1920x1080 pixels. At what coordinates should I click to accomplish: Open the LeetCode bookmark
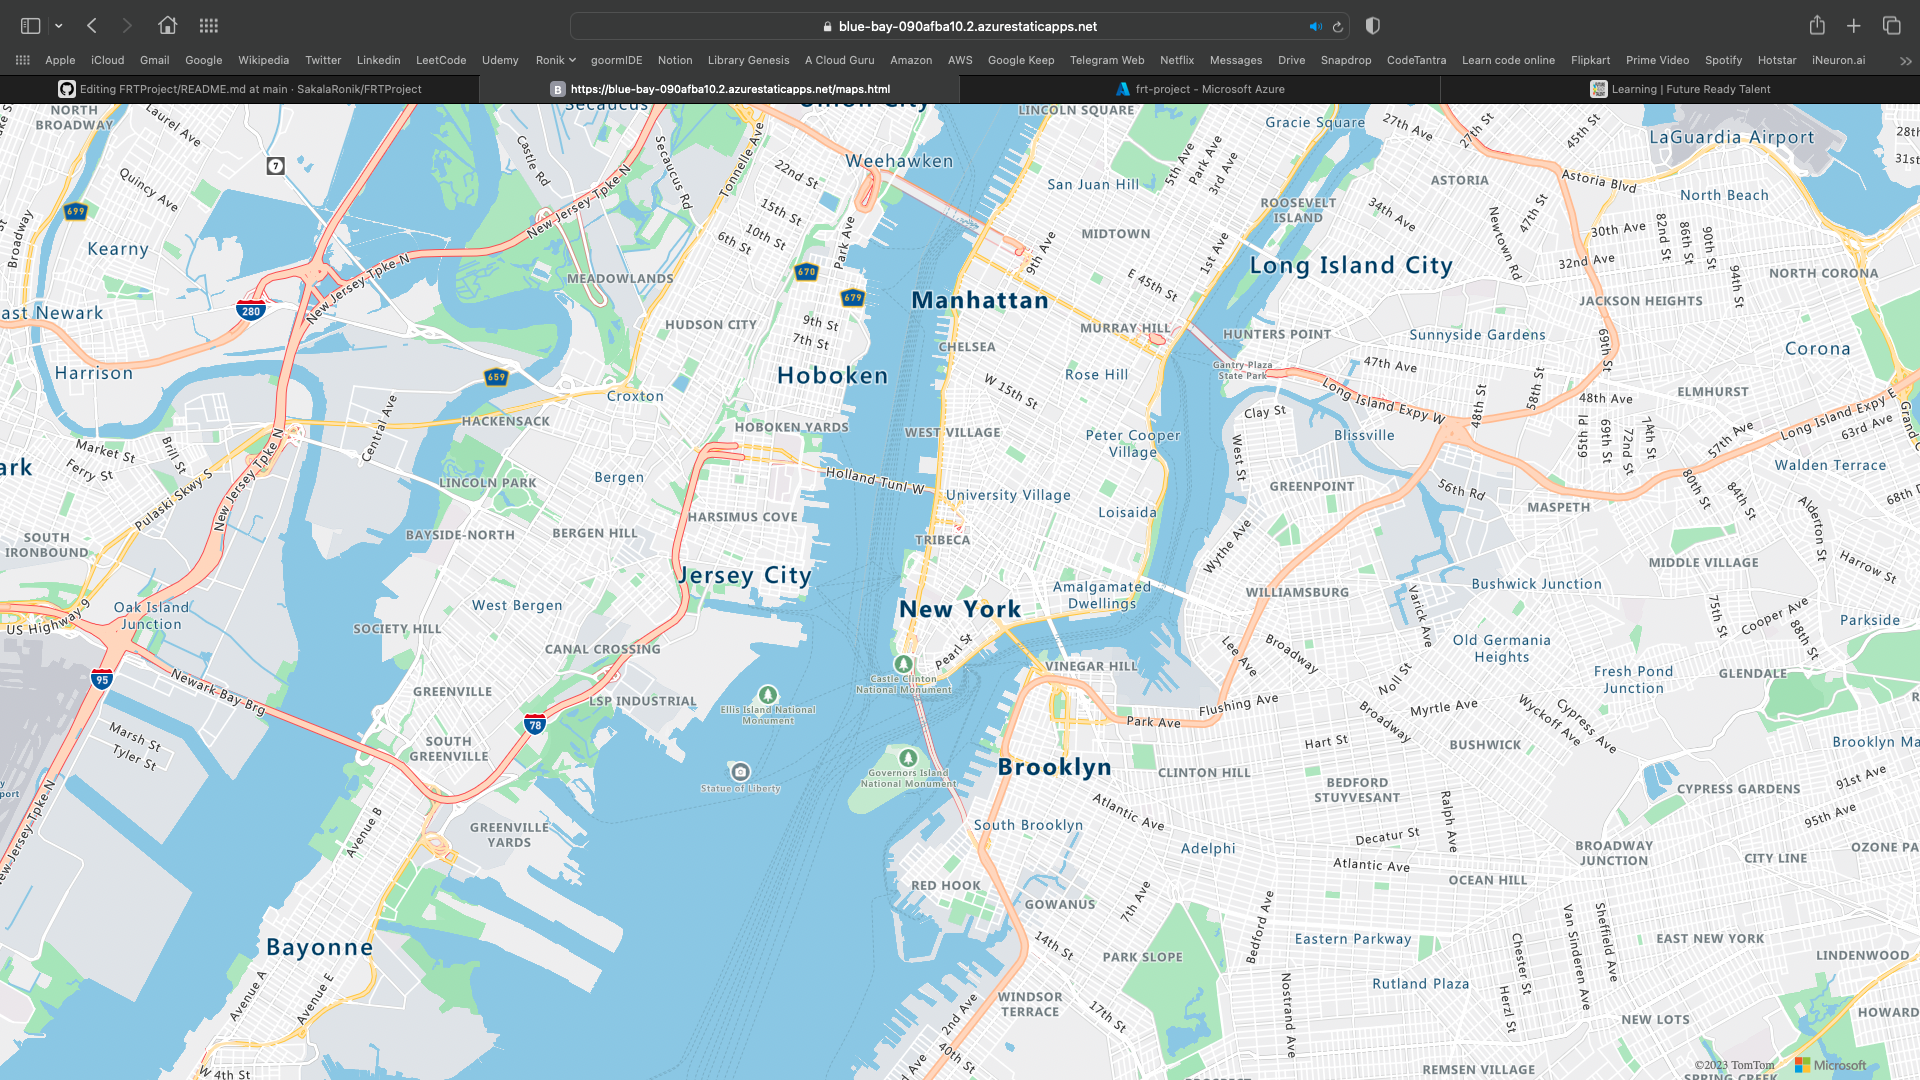click(441, 60)
